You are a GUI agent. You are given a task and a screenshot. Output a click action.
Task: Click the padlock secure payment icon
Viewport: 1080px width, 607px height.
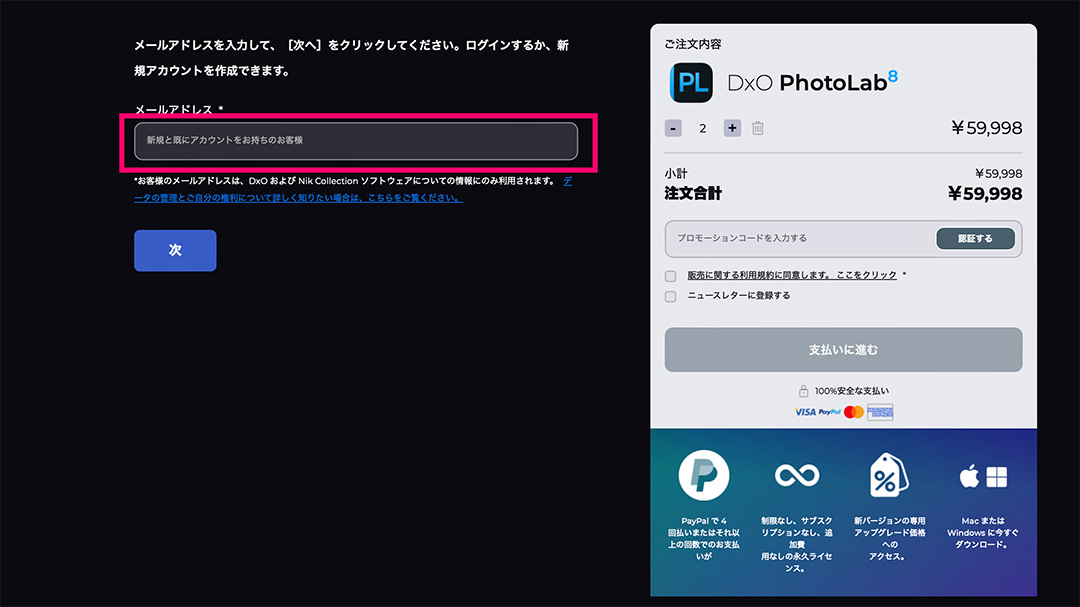pyautogui.click(x=803, y=391)
